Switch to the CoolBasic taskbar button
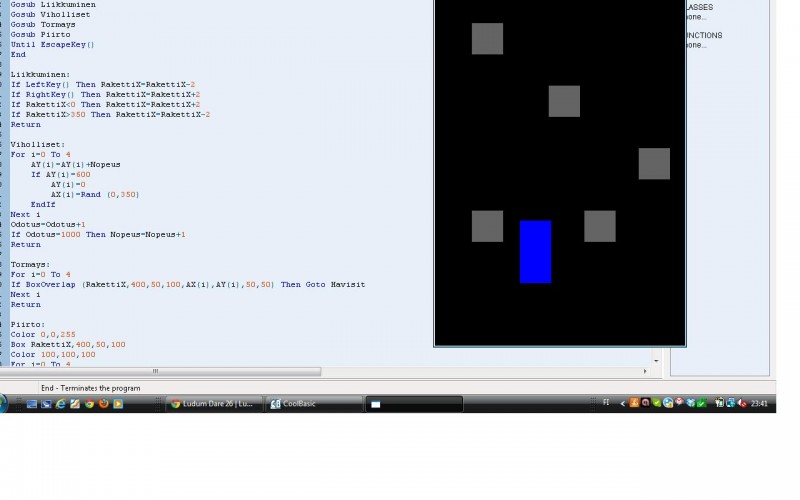 point(314,404)
